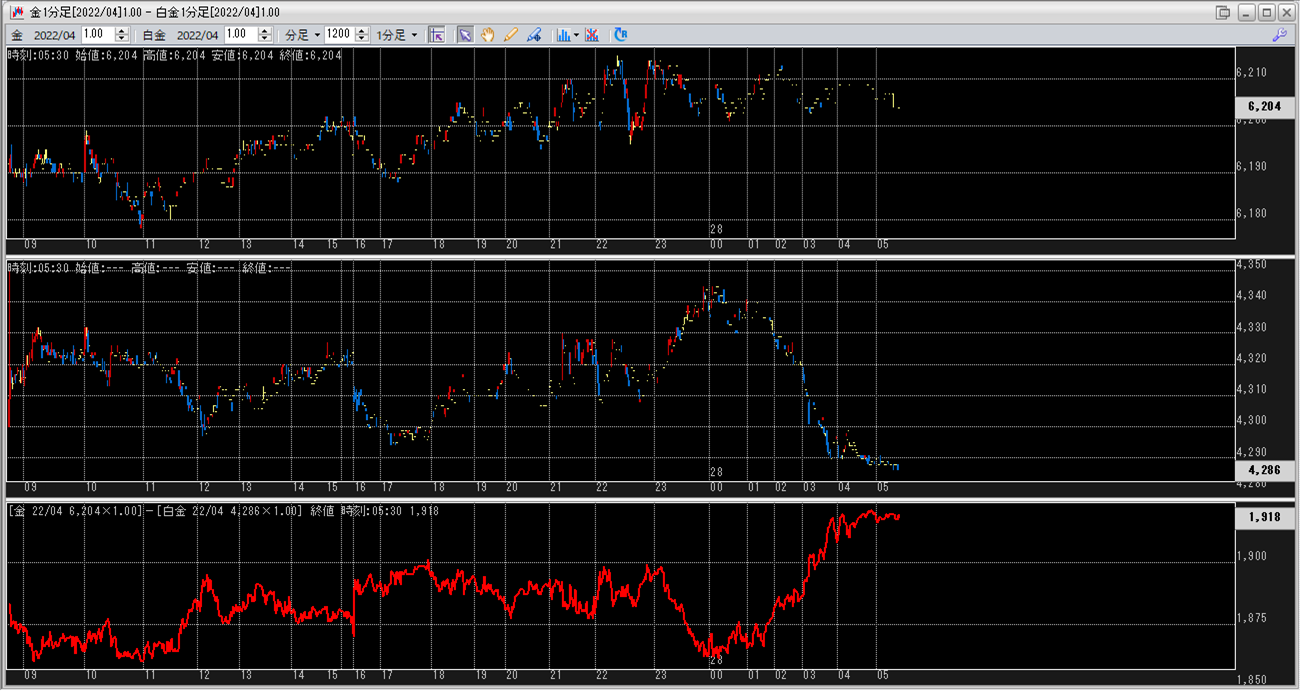This screenshot has width=1300, height=691.
Task: Click the window tiling icon in title bar
Action: click(x=1222, y=12)
